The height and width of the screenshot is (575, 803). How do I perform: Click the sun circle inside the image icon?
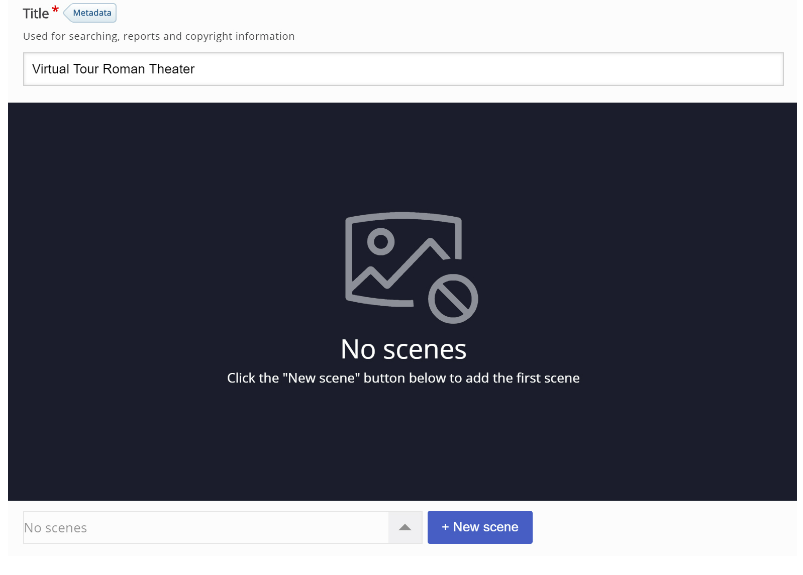coord(381,241)
